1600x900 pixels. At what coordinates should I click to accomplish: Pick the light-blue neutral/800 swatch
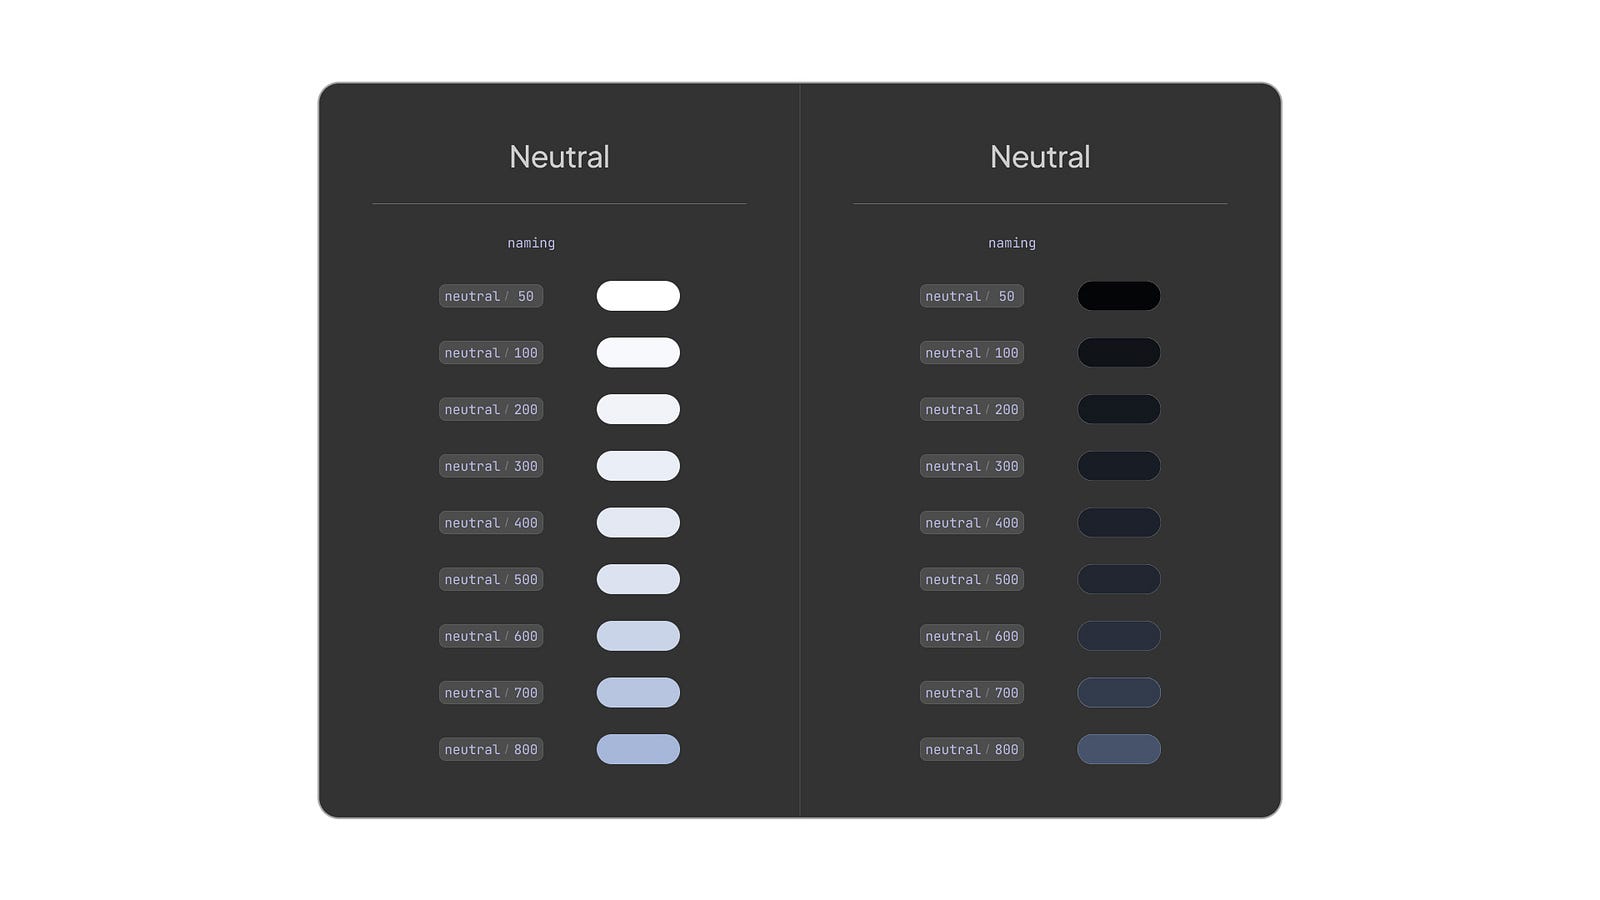[638, 749]
